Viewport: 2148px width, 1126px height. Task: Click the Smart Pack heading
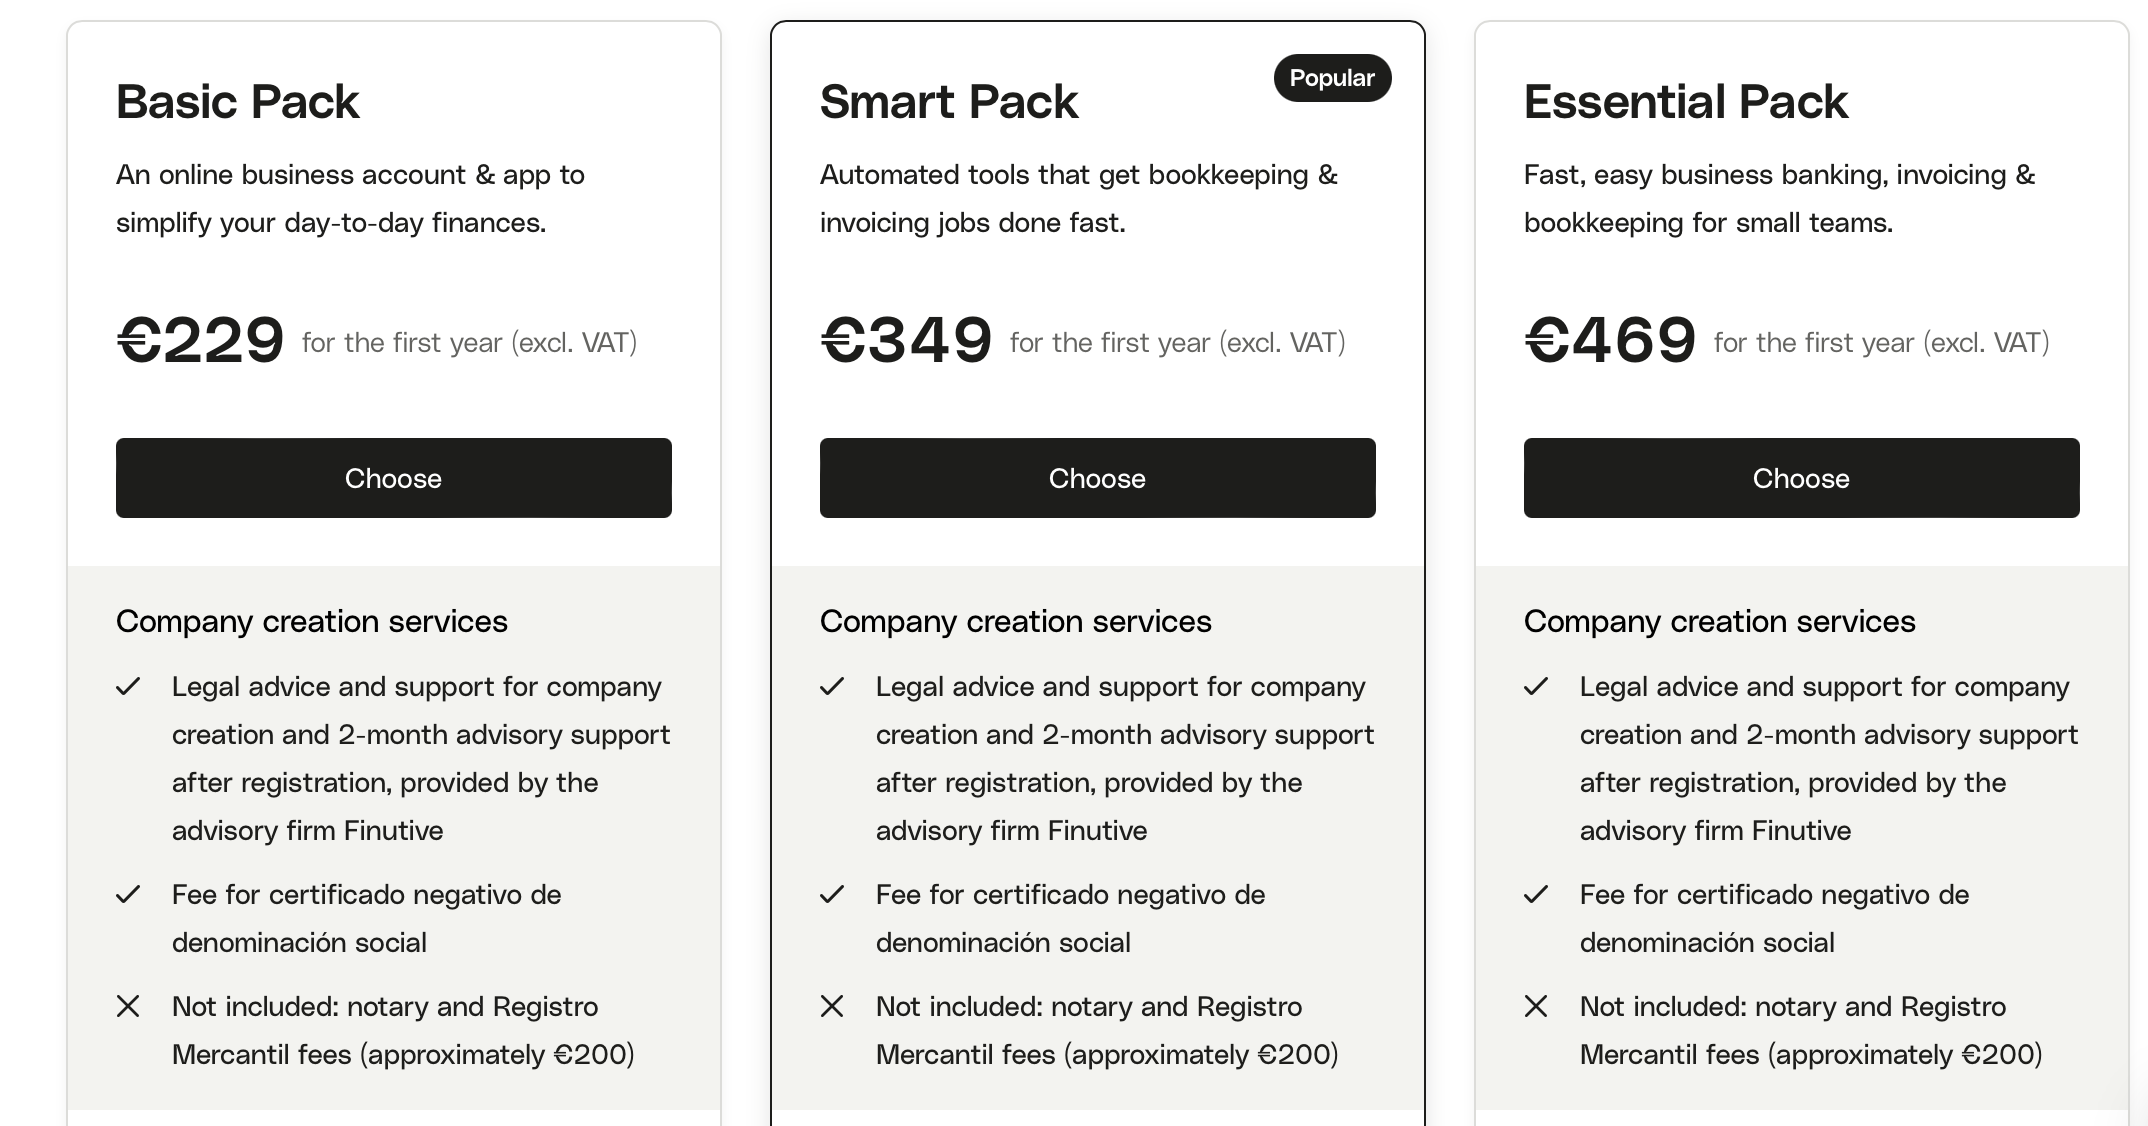pyautogui.click(x=949, y=102)
